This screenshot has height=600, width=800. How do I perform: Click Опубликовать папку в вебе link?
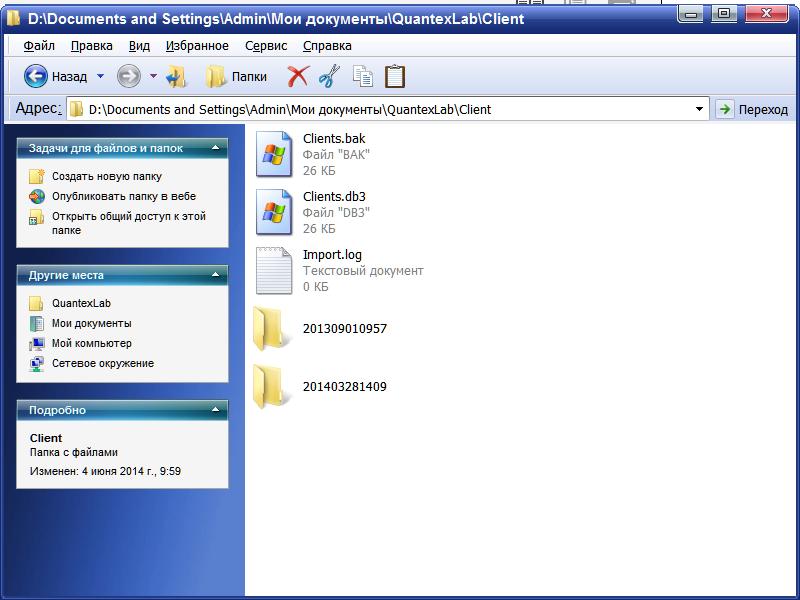point(124,196)
